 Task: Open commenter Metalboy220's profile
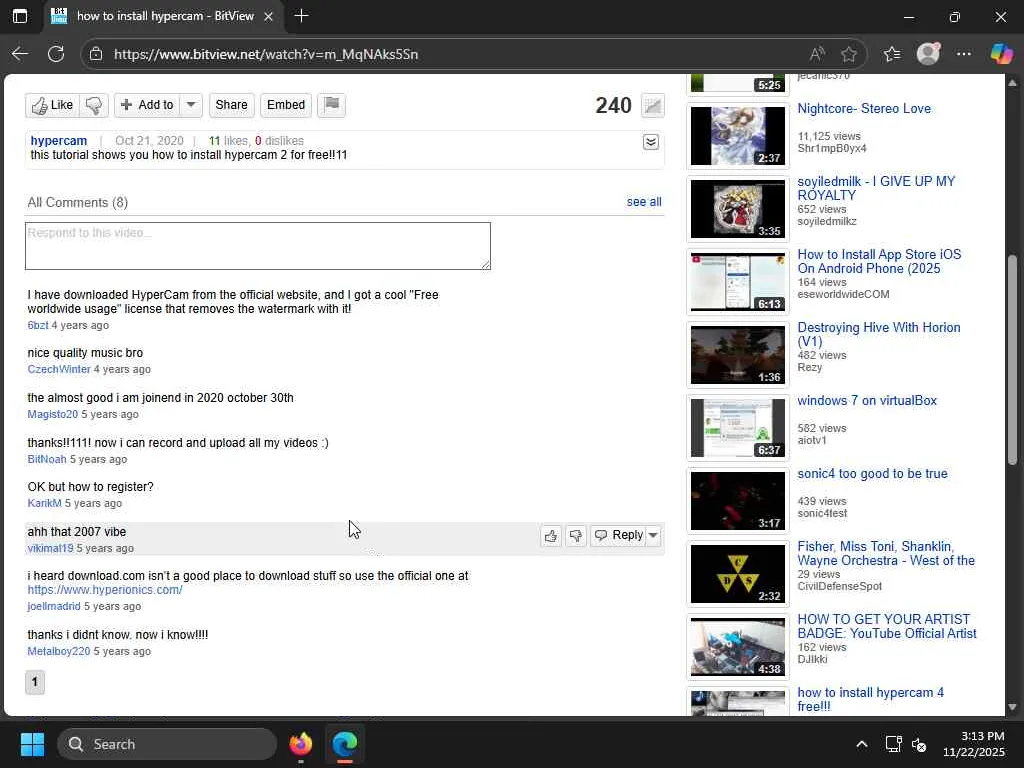pos(59,651)
